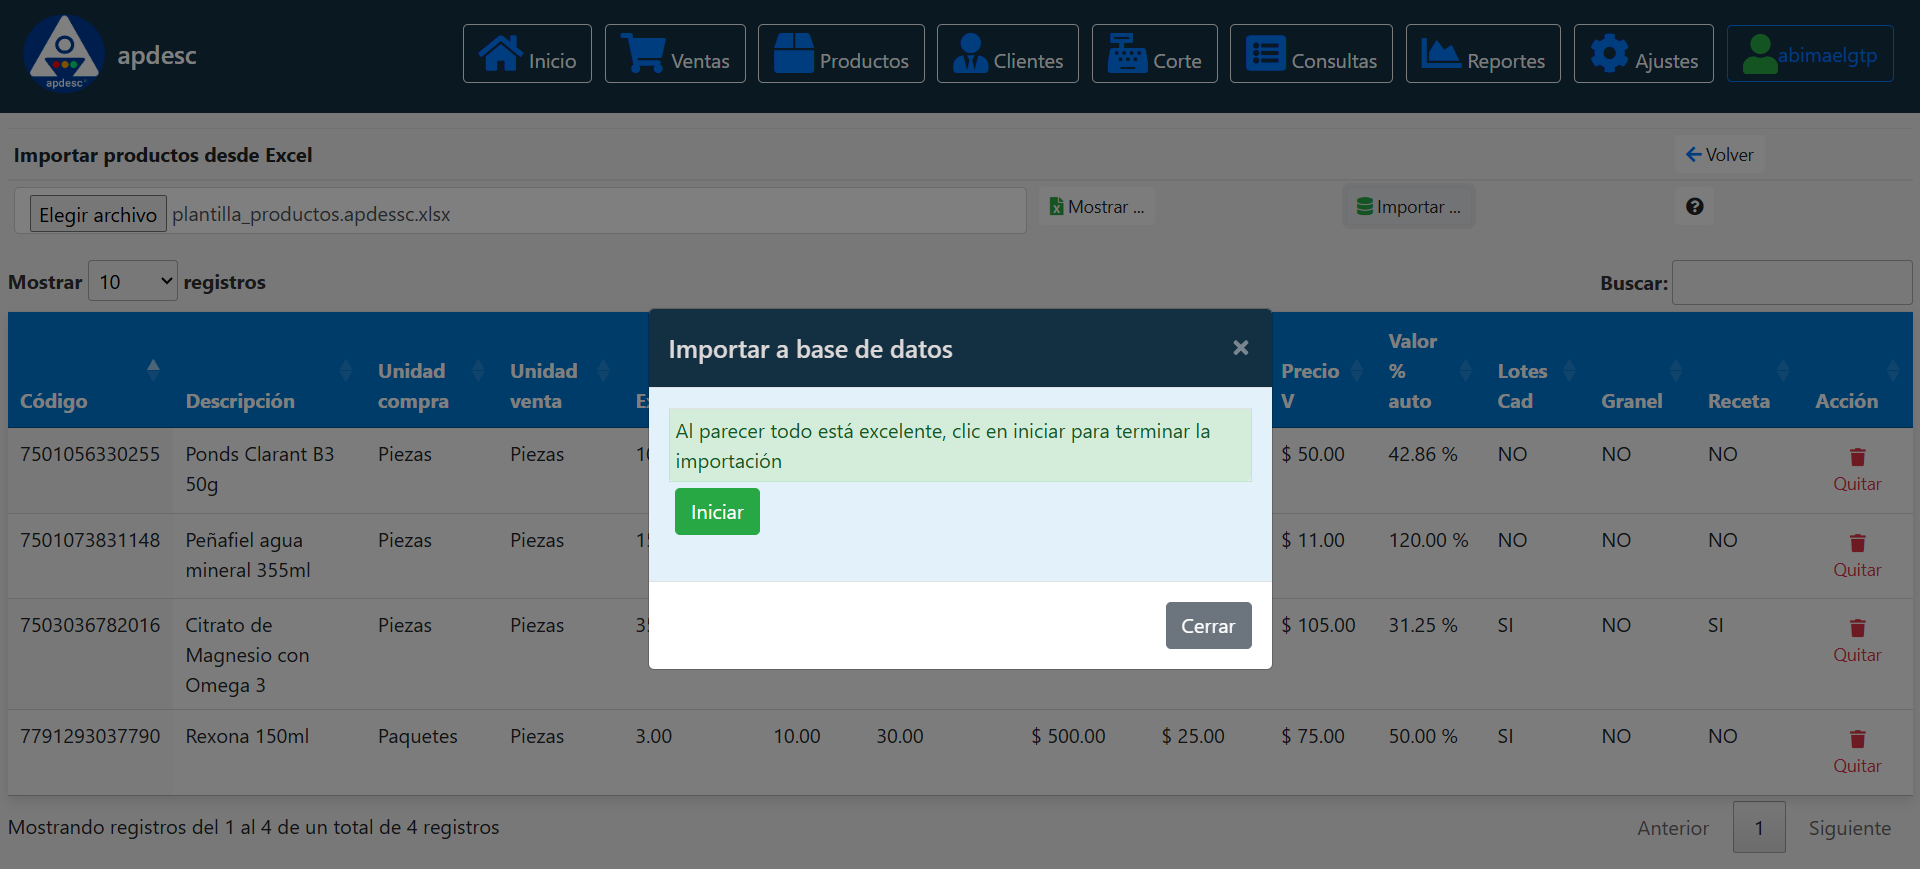The width and height of the screenshot is (1920, 869).
Task: Click the Buscar search field
Action: pos(1791,283)
